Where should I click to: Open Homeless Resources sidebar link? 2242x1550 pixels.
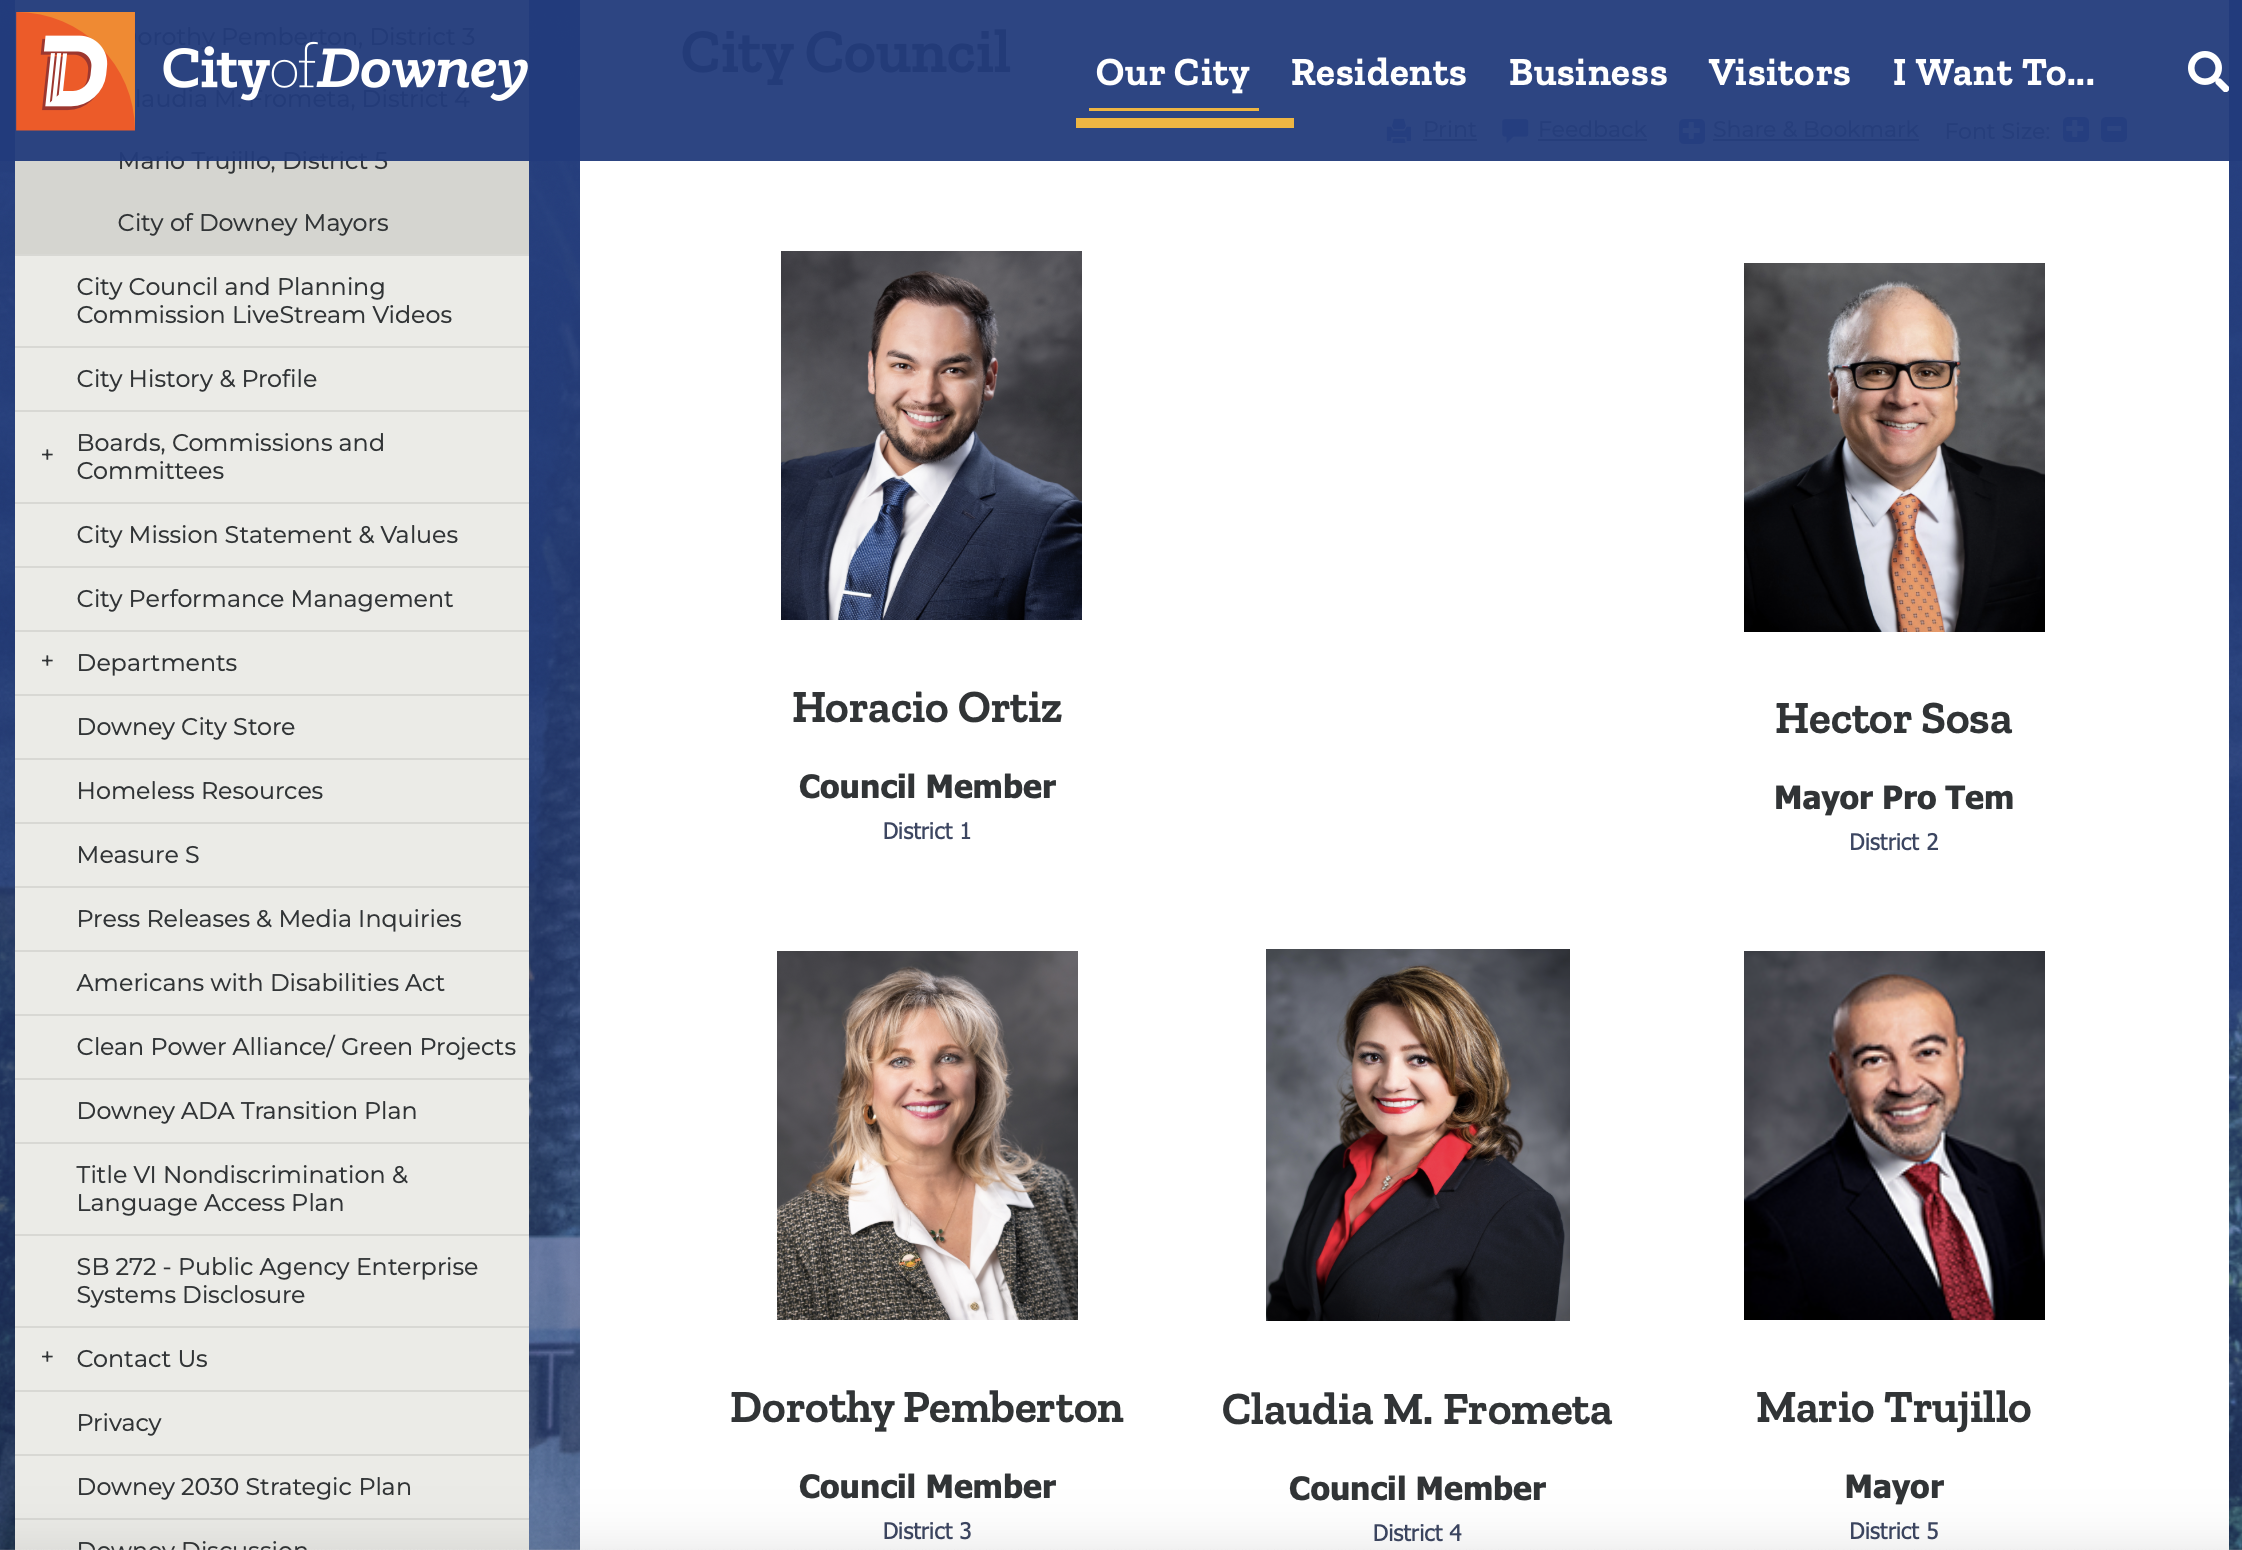[x=199, y=791]
